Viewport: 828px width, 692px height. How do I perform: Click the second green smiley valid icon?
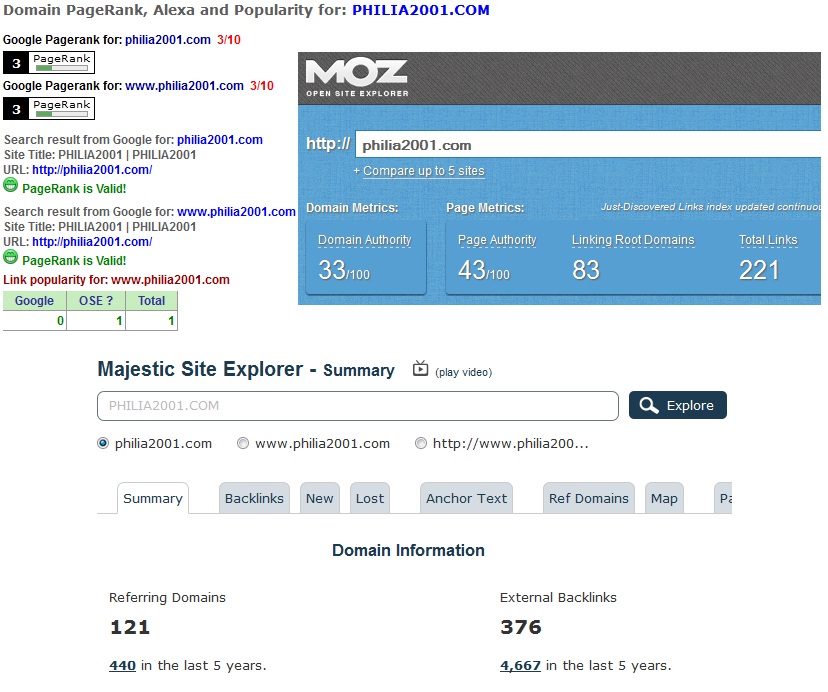pos(11,257)
